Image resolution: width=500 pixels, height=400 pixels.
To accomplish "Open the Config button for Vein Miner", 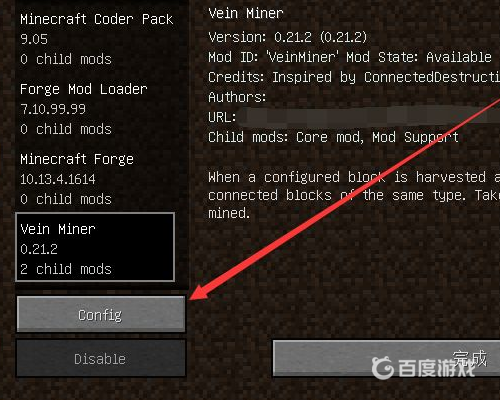I will [101, 314].
